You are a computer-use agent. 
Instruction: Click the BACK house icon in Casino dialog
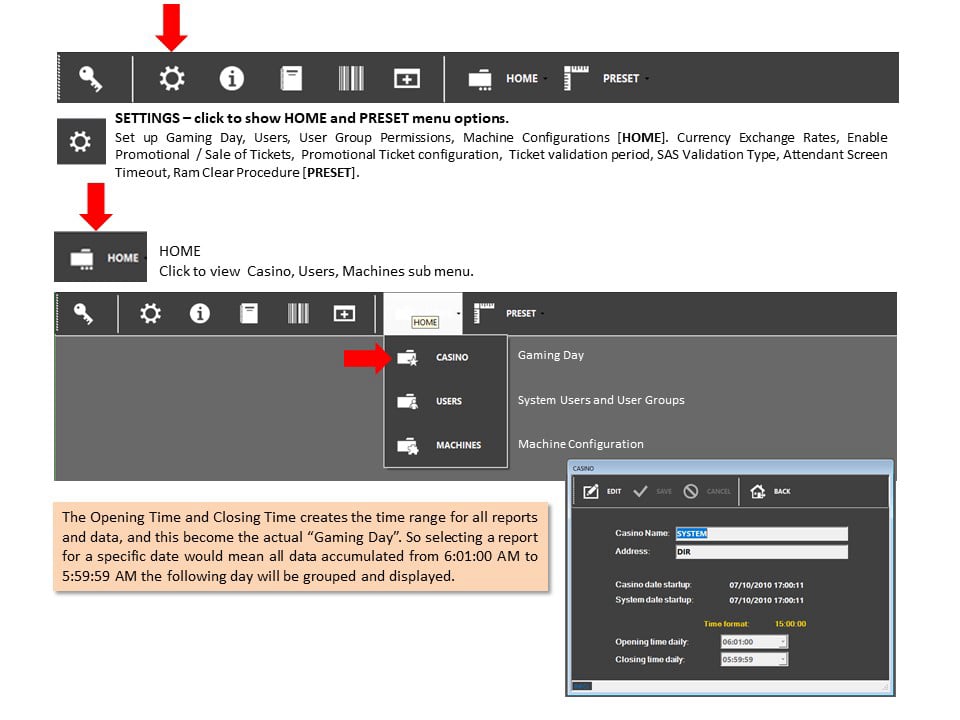[758, 491]
